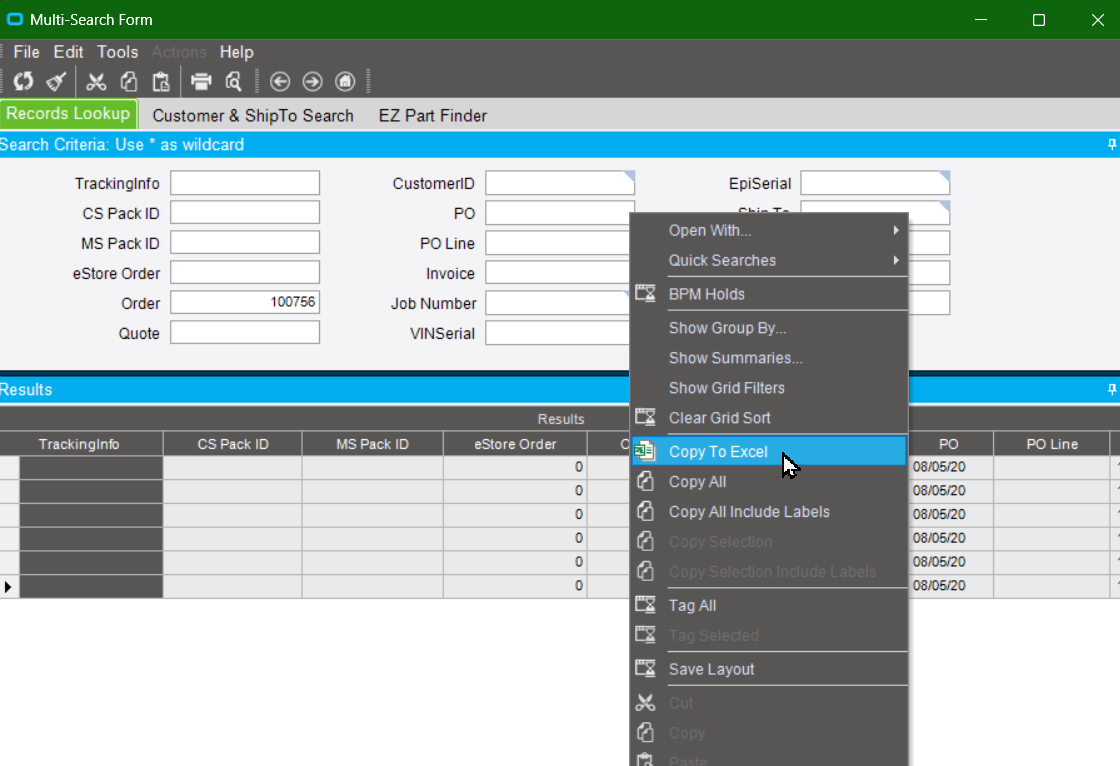Click the Paste toolbar icon
The image size is (1120, 766).
point(160,81)
